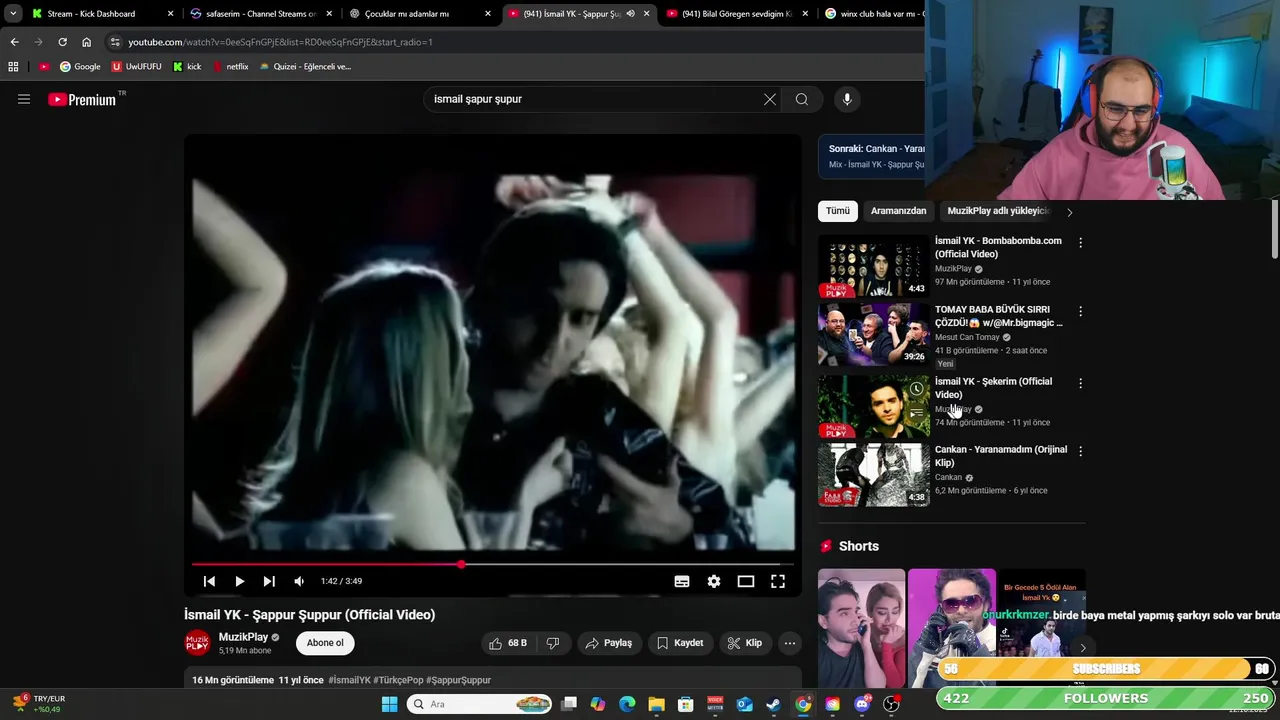This screenshot has height=720, width=1280.
Task: Select the Aramanızdan filter chip
Action: (898, 211)
